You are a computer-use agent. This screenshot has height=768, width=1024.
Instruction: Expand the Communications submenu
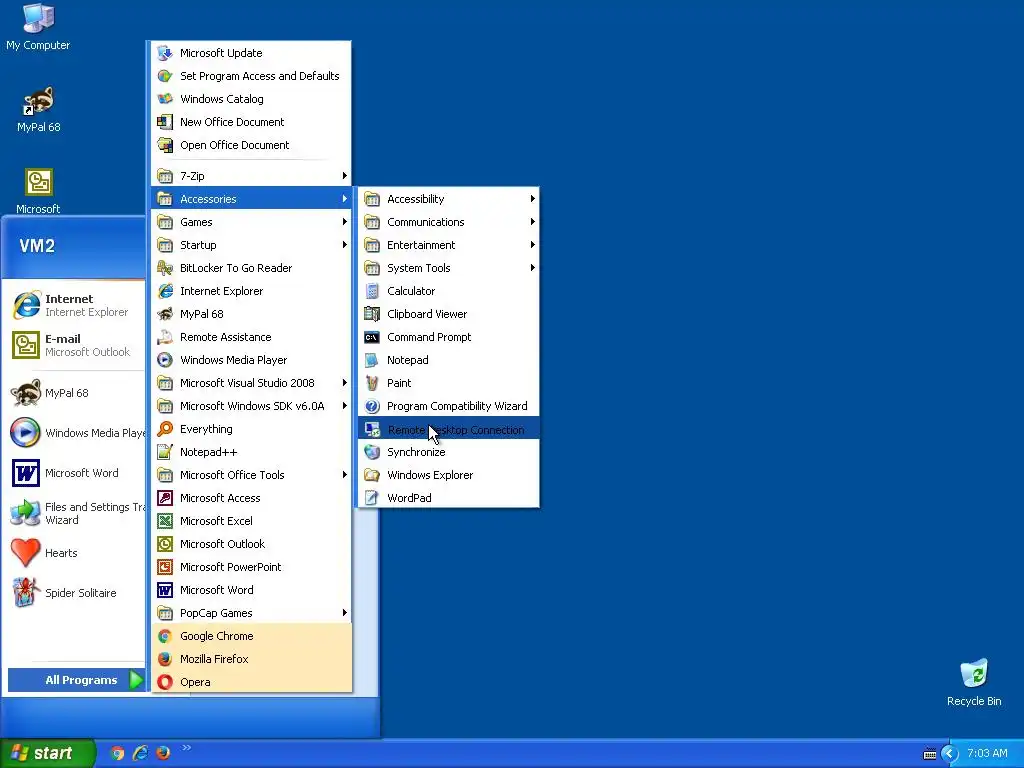[x=449, y=222]
